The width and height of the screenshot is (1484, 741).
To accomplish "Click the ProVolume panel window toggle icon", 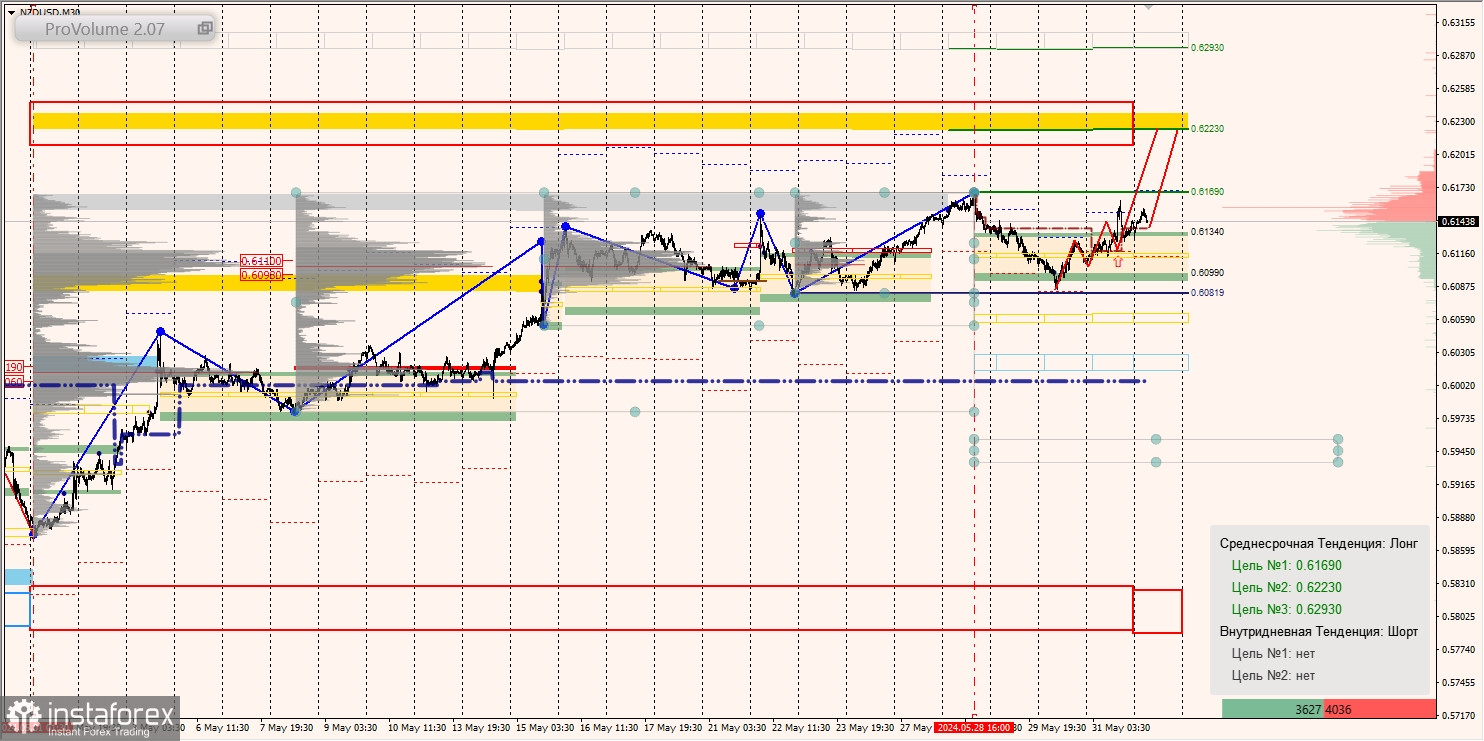I will [204, 29].
